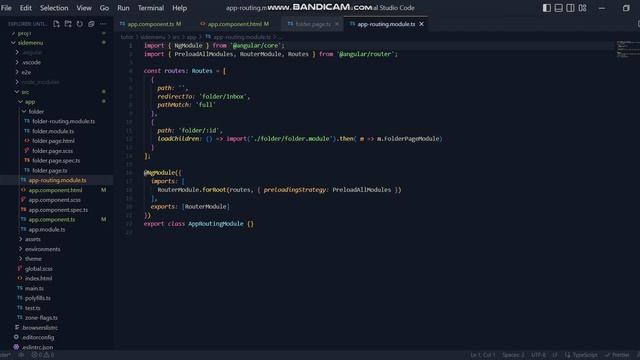Open the Customize Layout icon in title bar
This screenshot has height=360, width=640.
tap(582, 8)
